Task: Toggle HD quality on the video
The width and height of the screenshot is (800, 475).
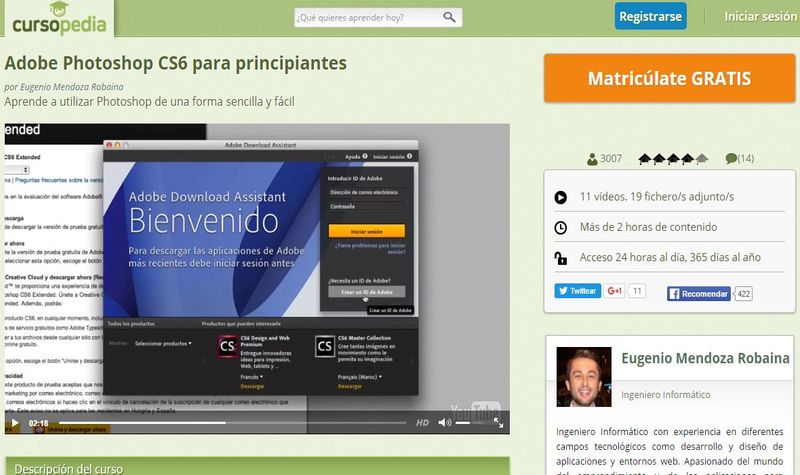Action: [422, 423]
